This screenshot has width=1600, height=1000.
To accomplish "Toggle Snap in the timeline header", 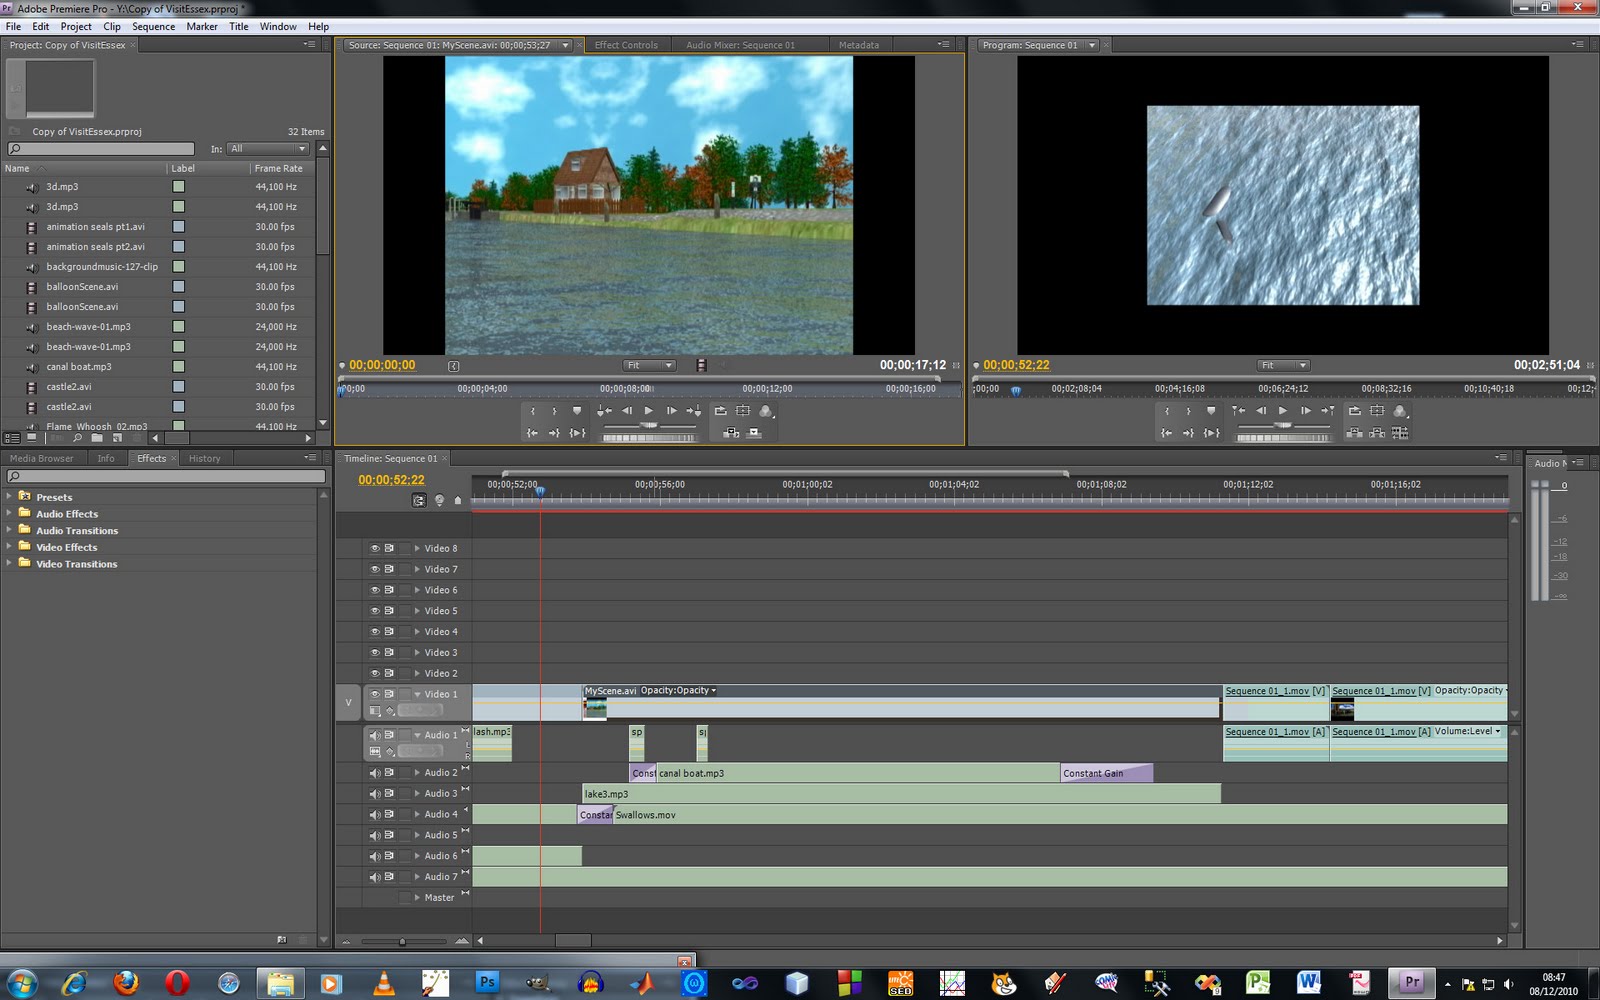I will click(419, 500).
